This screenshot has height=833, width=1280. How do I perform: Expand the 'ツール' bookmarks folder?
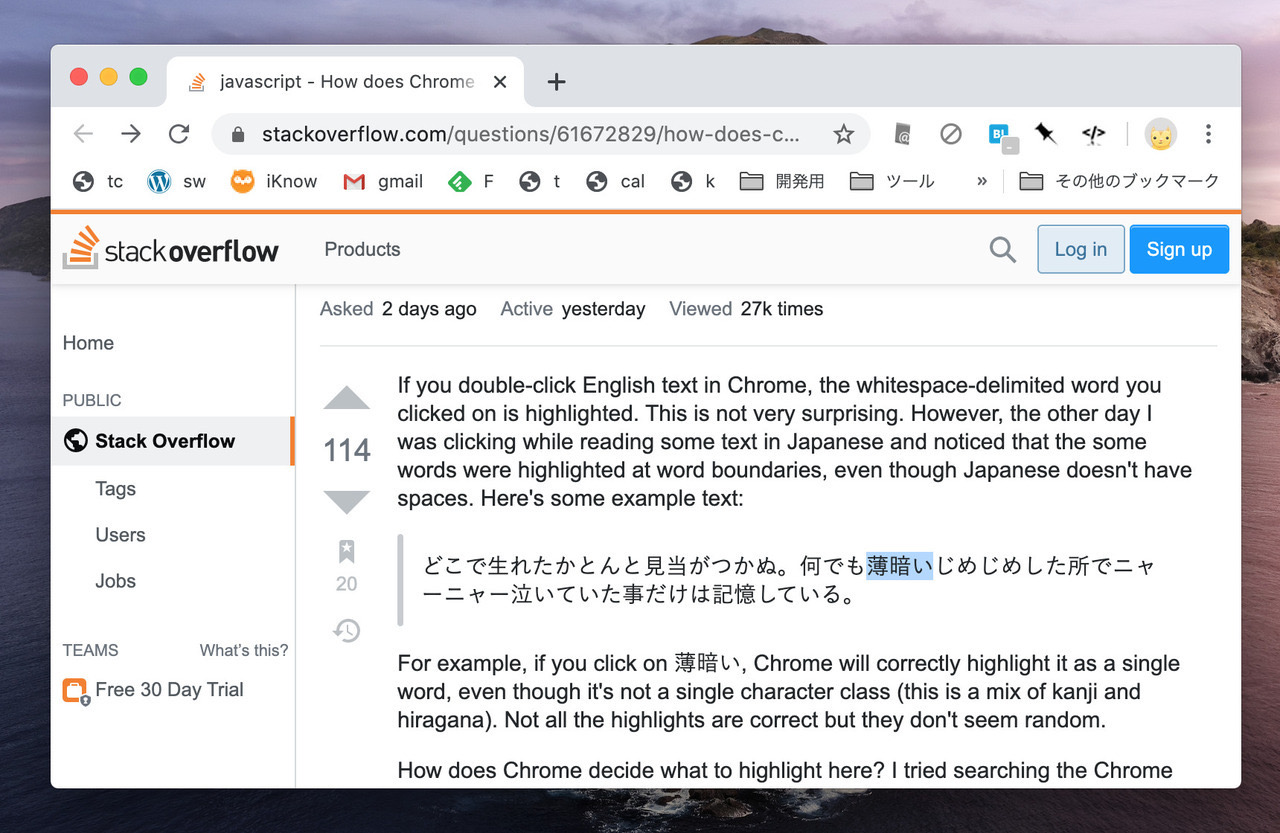tap(892, 181)
